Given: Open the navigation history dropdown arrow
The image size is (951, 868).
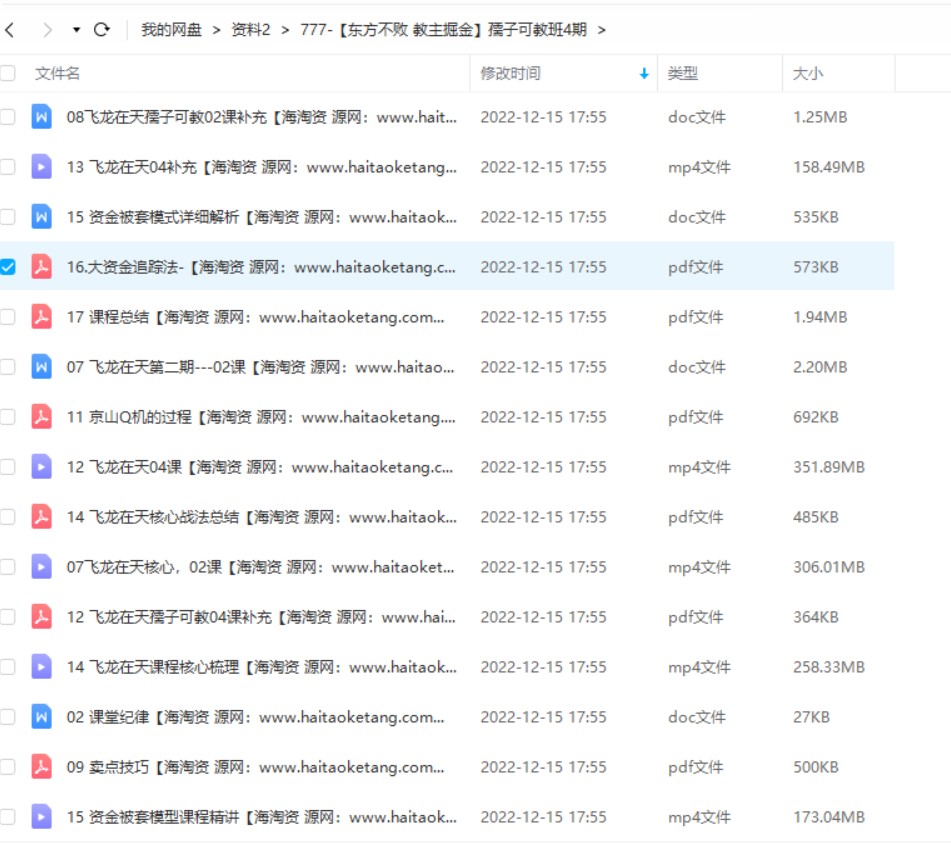Looking at the screenshot, I should (x=76, y=29).
